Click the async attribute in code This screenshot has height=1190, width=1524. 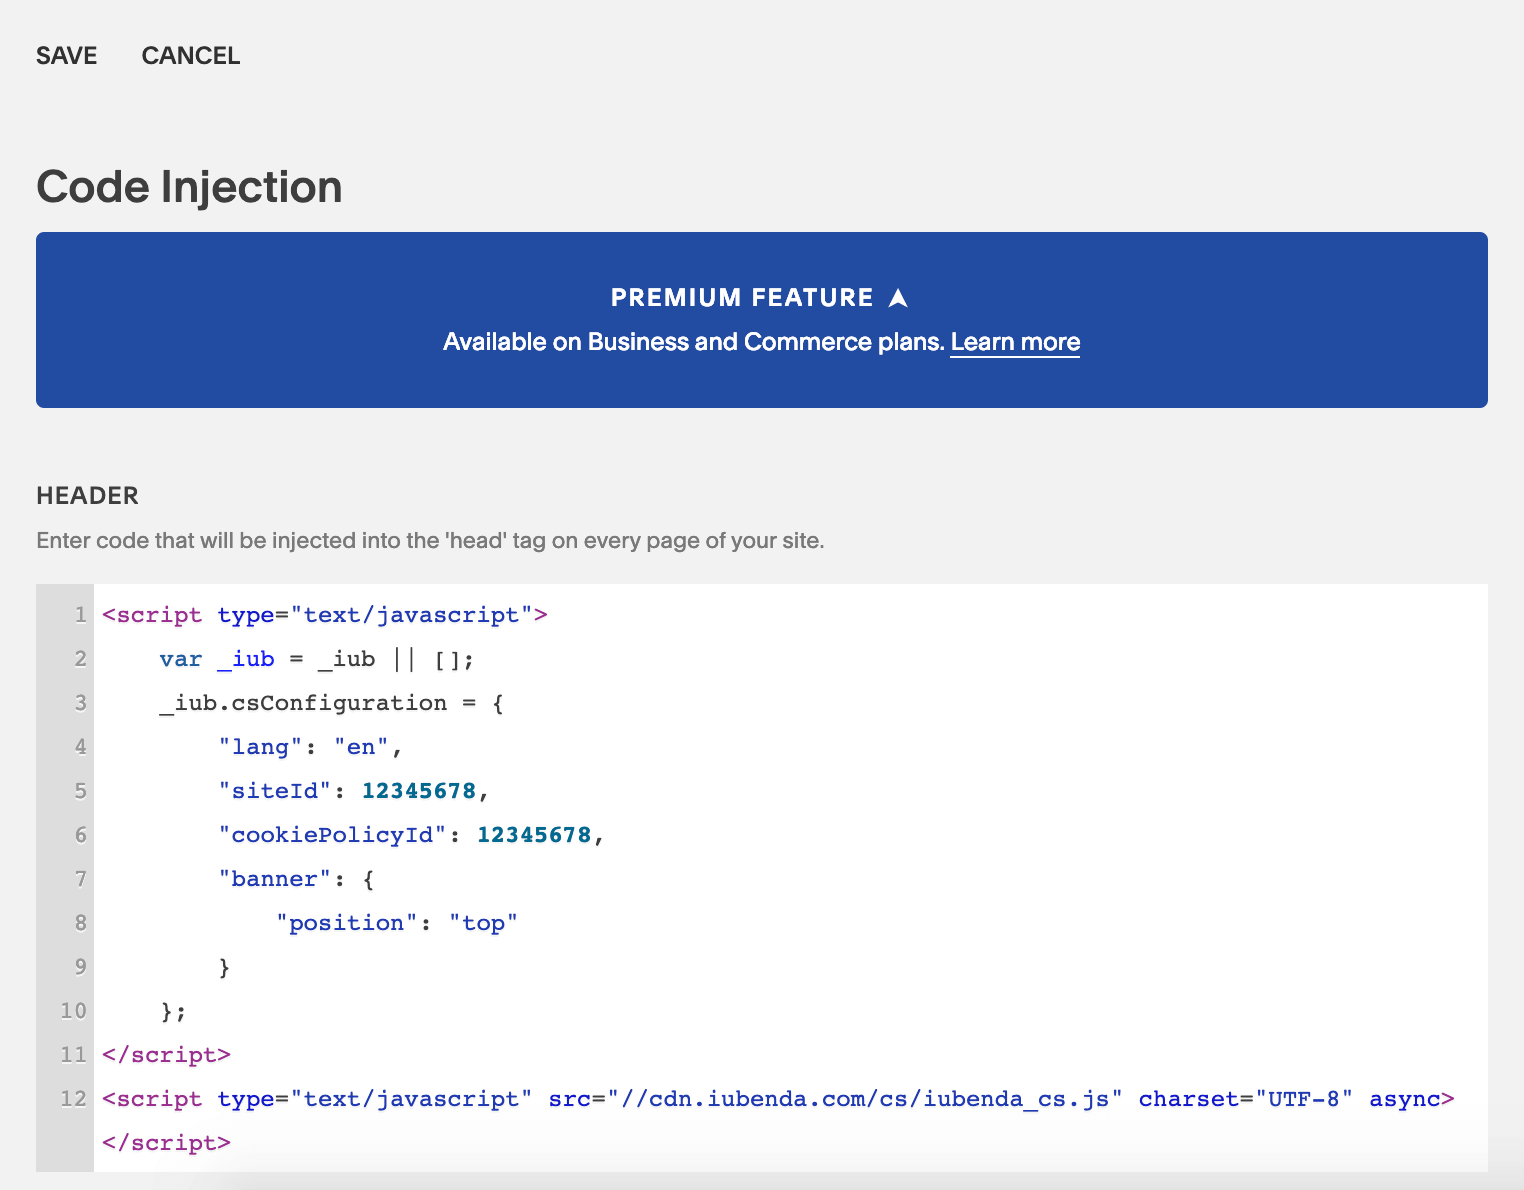coord(1404,1099)
